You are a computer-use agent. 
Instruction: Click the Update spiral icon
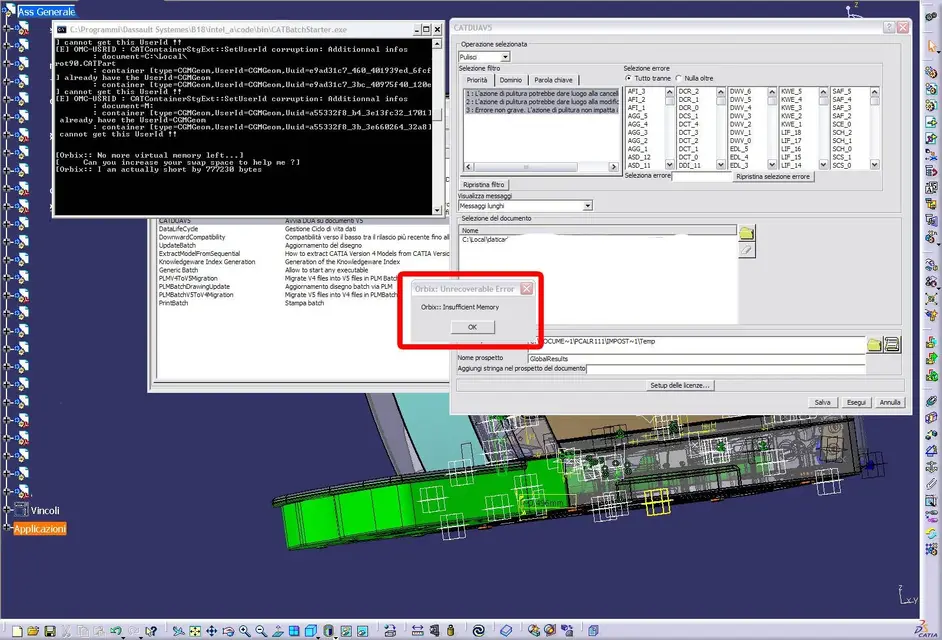[478, 630]
